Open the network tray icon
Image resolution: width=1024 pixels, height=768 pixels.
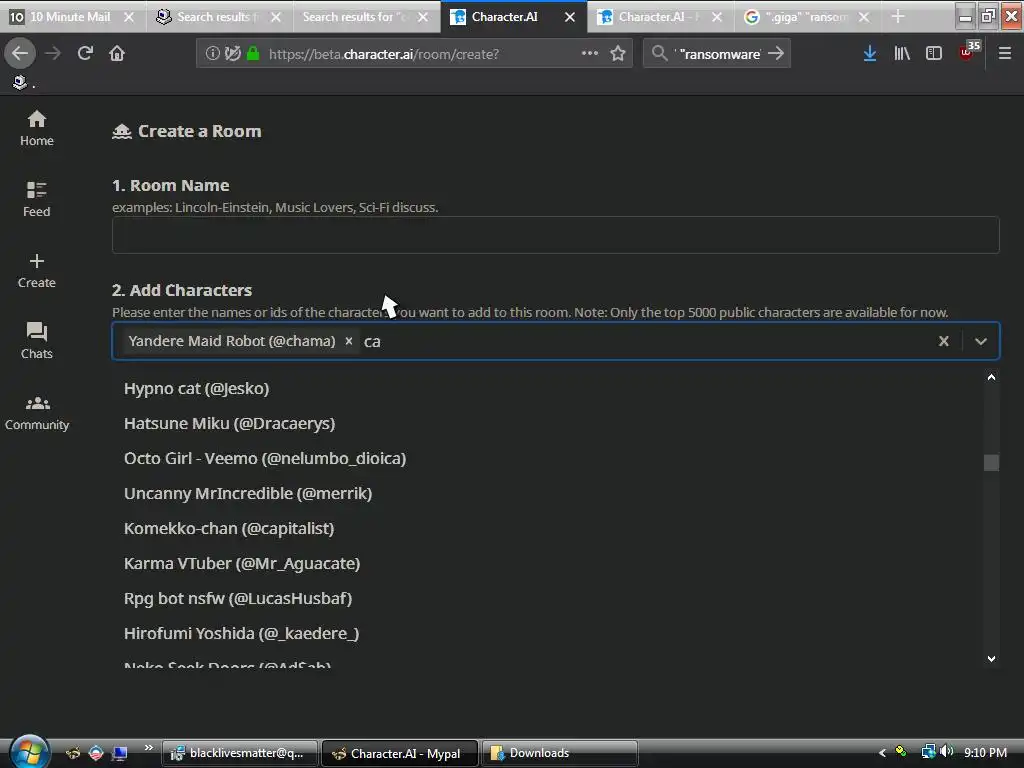click(x=928, y=752)
